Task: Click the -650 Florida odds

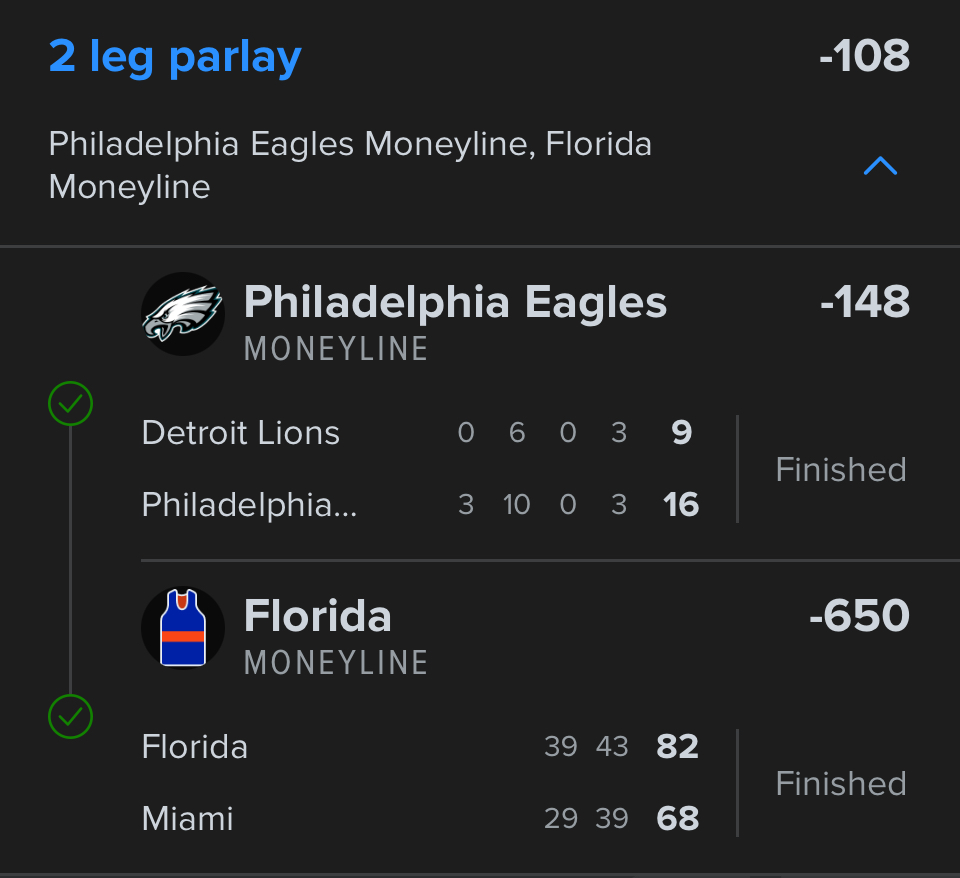Action: [x=859, y=616]
